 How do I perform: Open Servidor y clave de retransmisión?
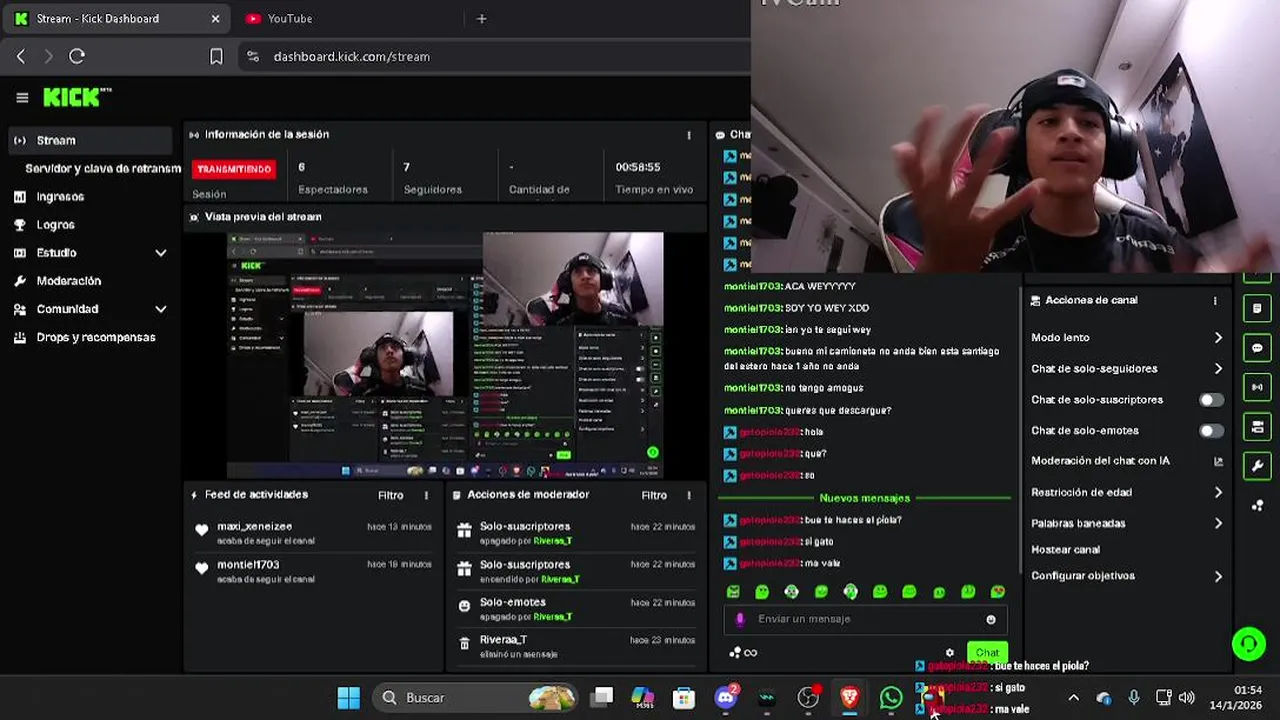coord(103,169)
